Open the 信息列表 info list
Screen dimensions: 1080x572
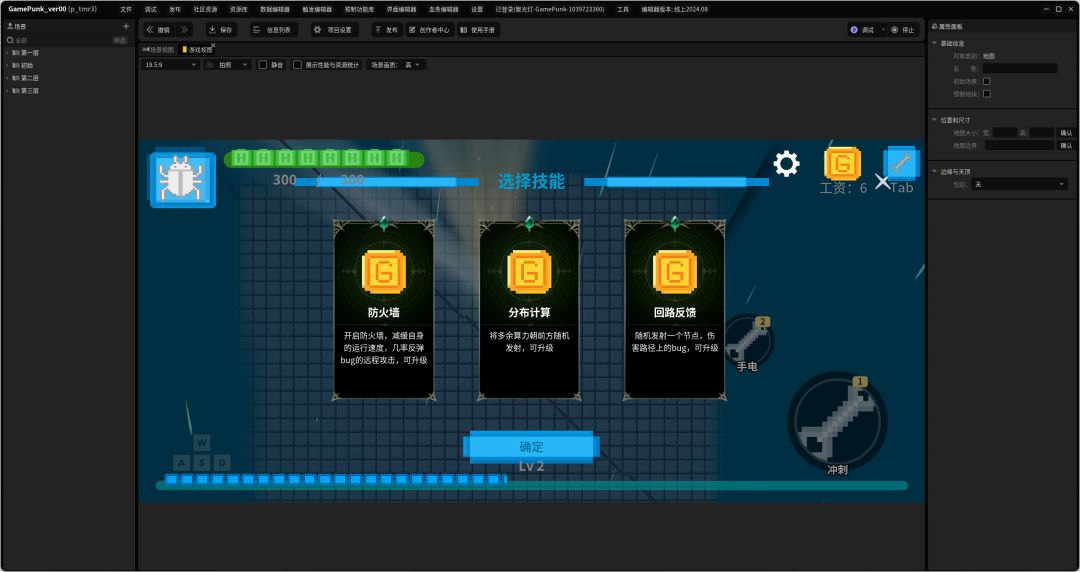(273, 30)
